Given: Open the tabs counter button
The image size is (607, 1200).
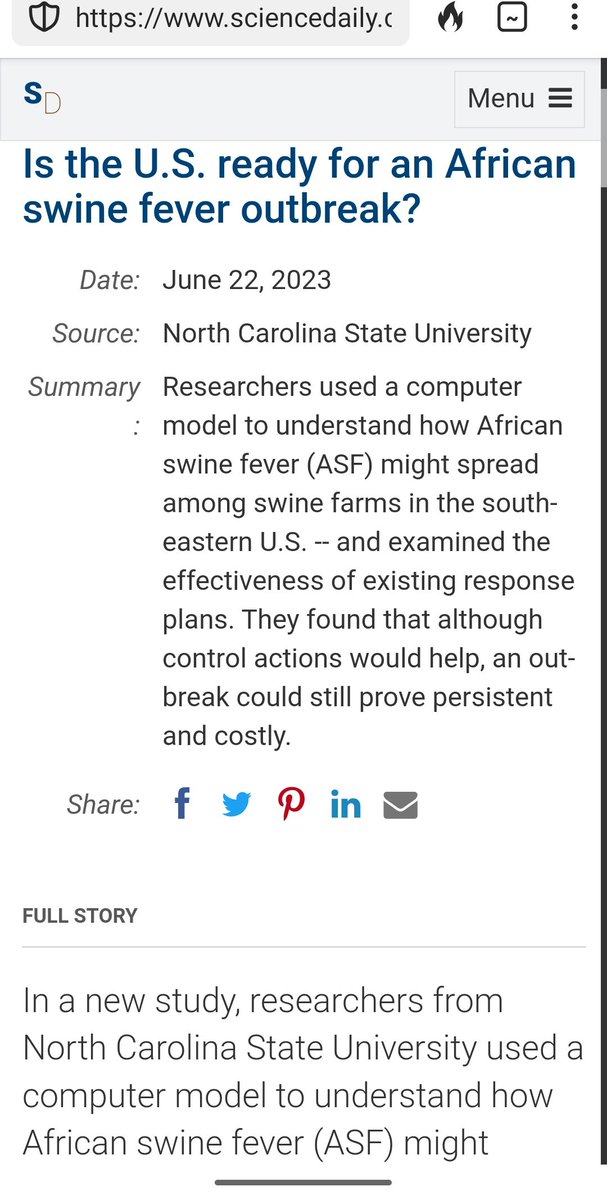Looking at the screenshot, I should point(512,19).
